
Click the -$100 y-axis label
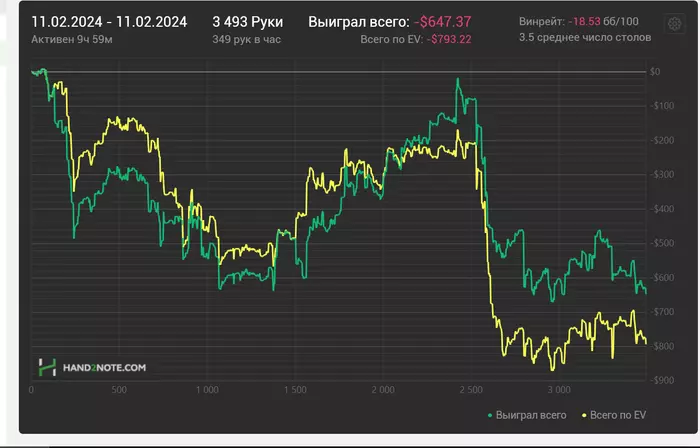[662, 106]
